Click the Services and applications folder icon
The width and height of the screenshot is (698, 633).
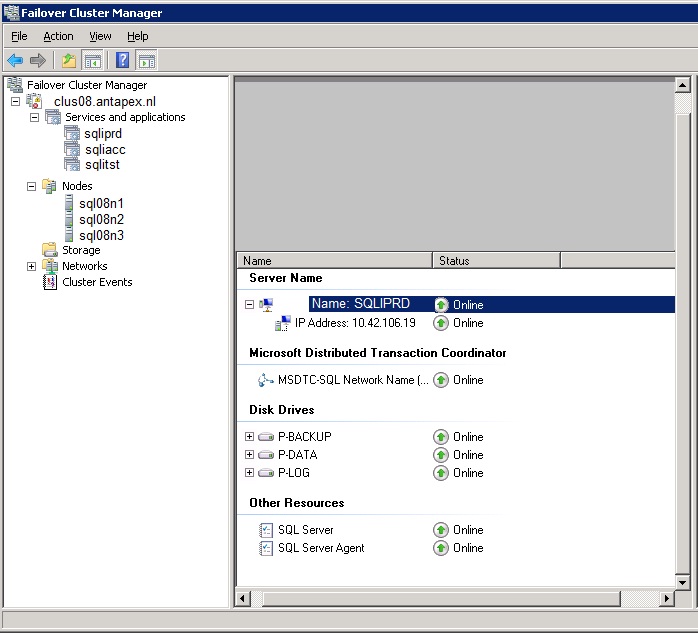coord(53,117)
